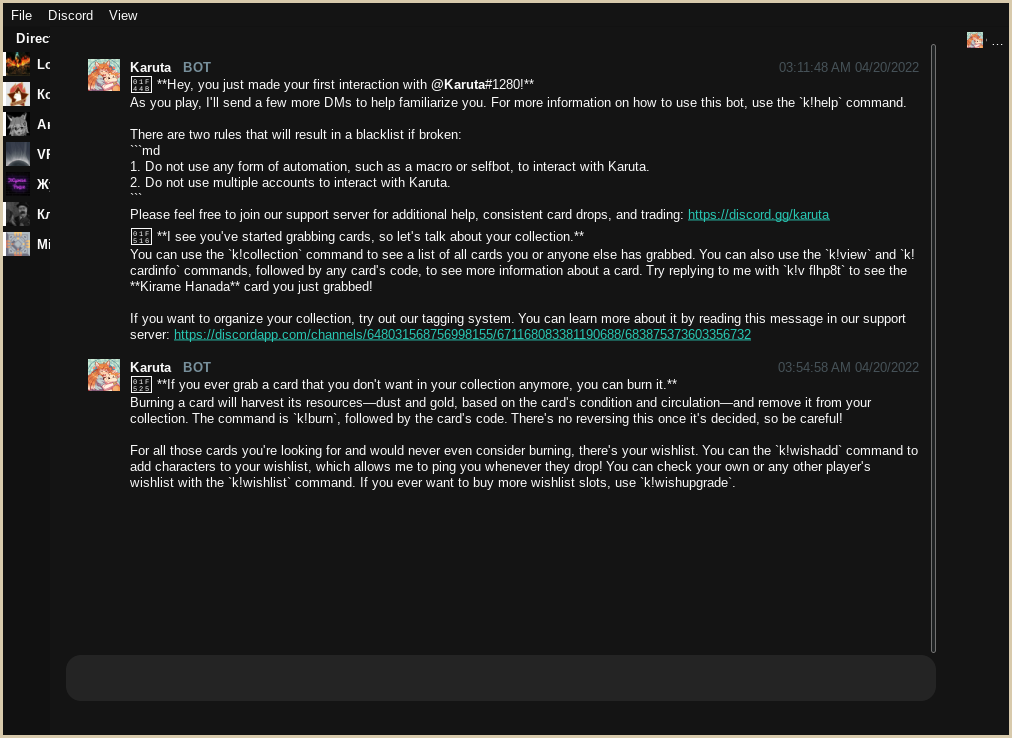The height and width of the screenshot is (738, 1012).
Task: Click the Karuta username on the second message
Action: click(150, 367)
